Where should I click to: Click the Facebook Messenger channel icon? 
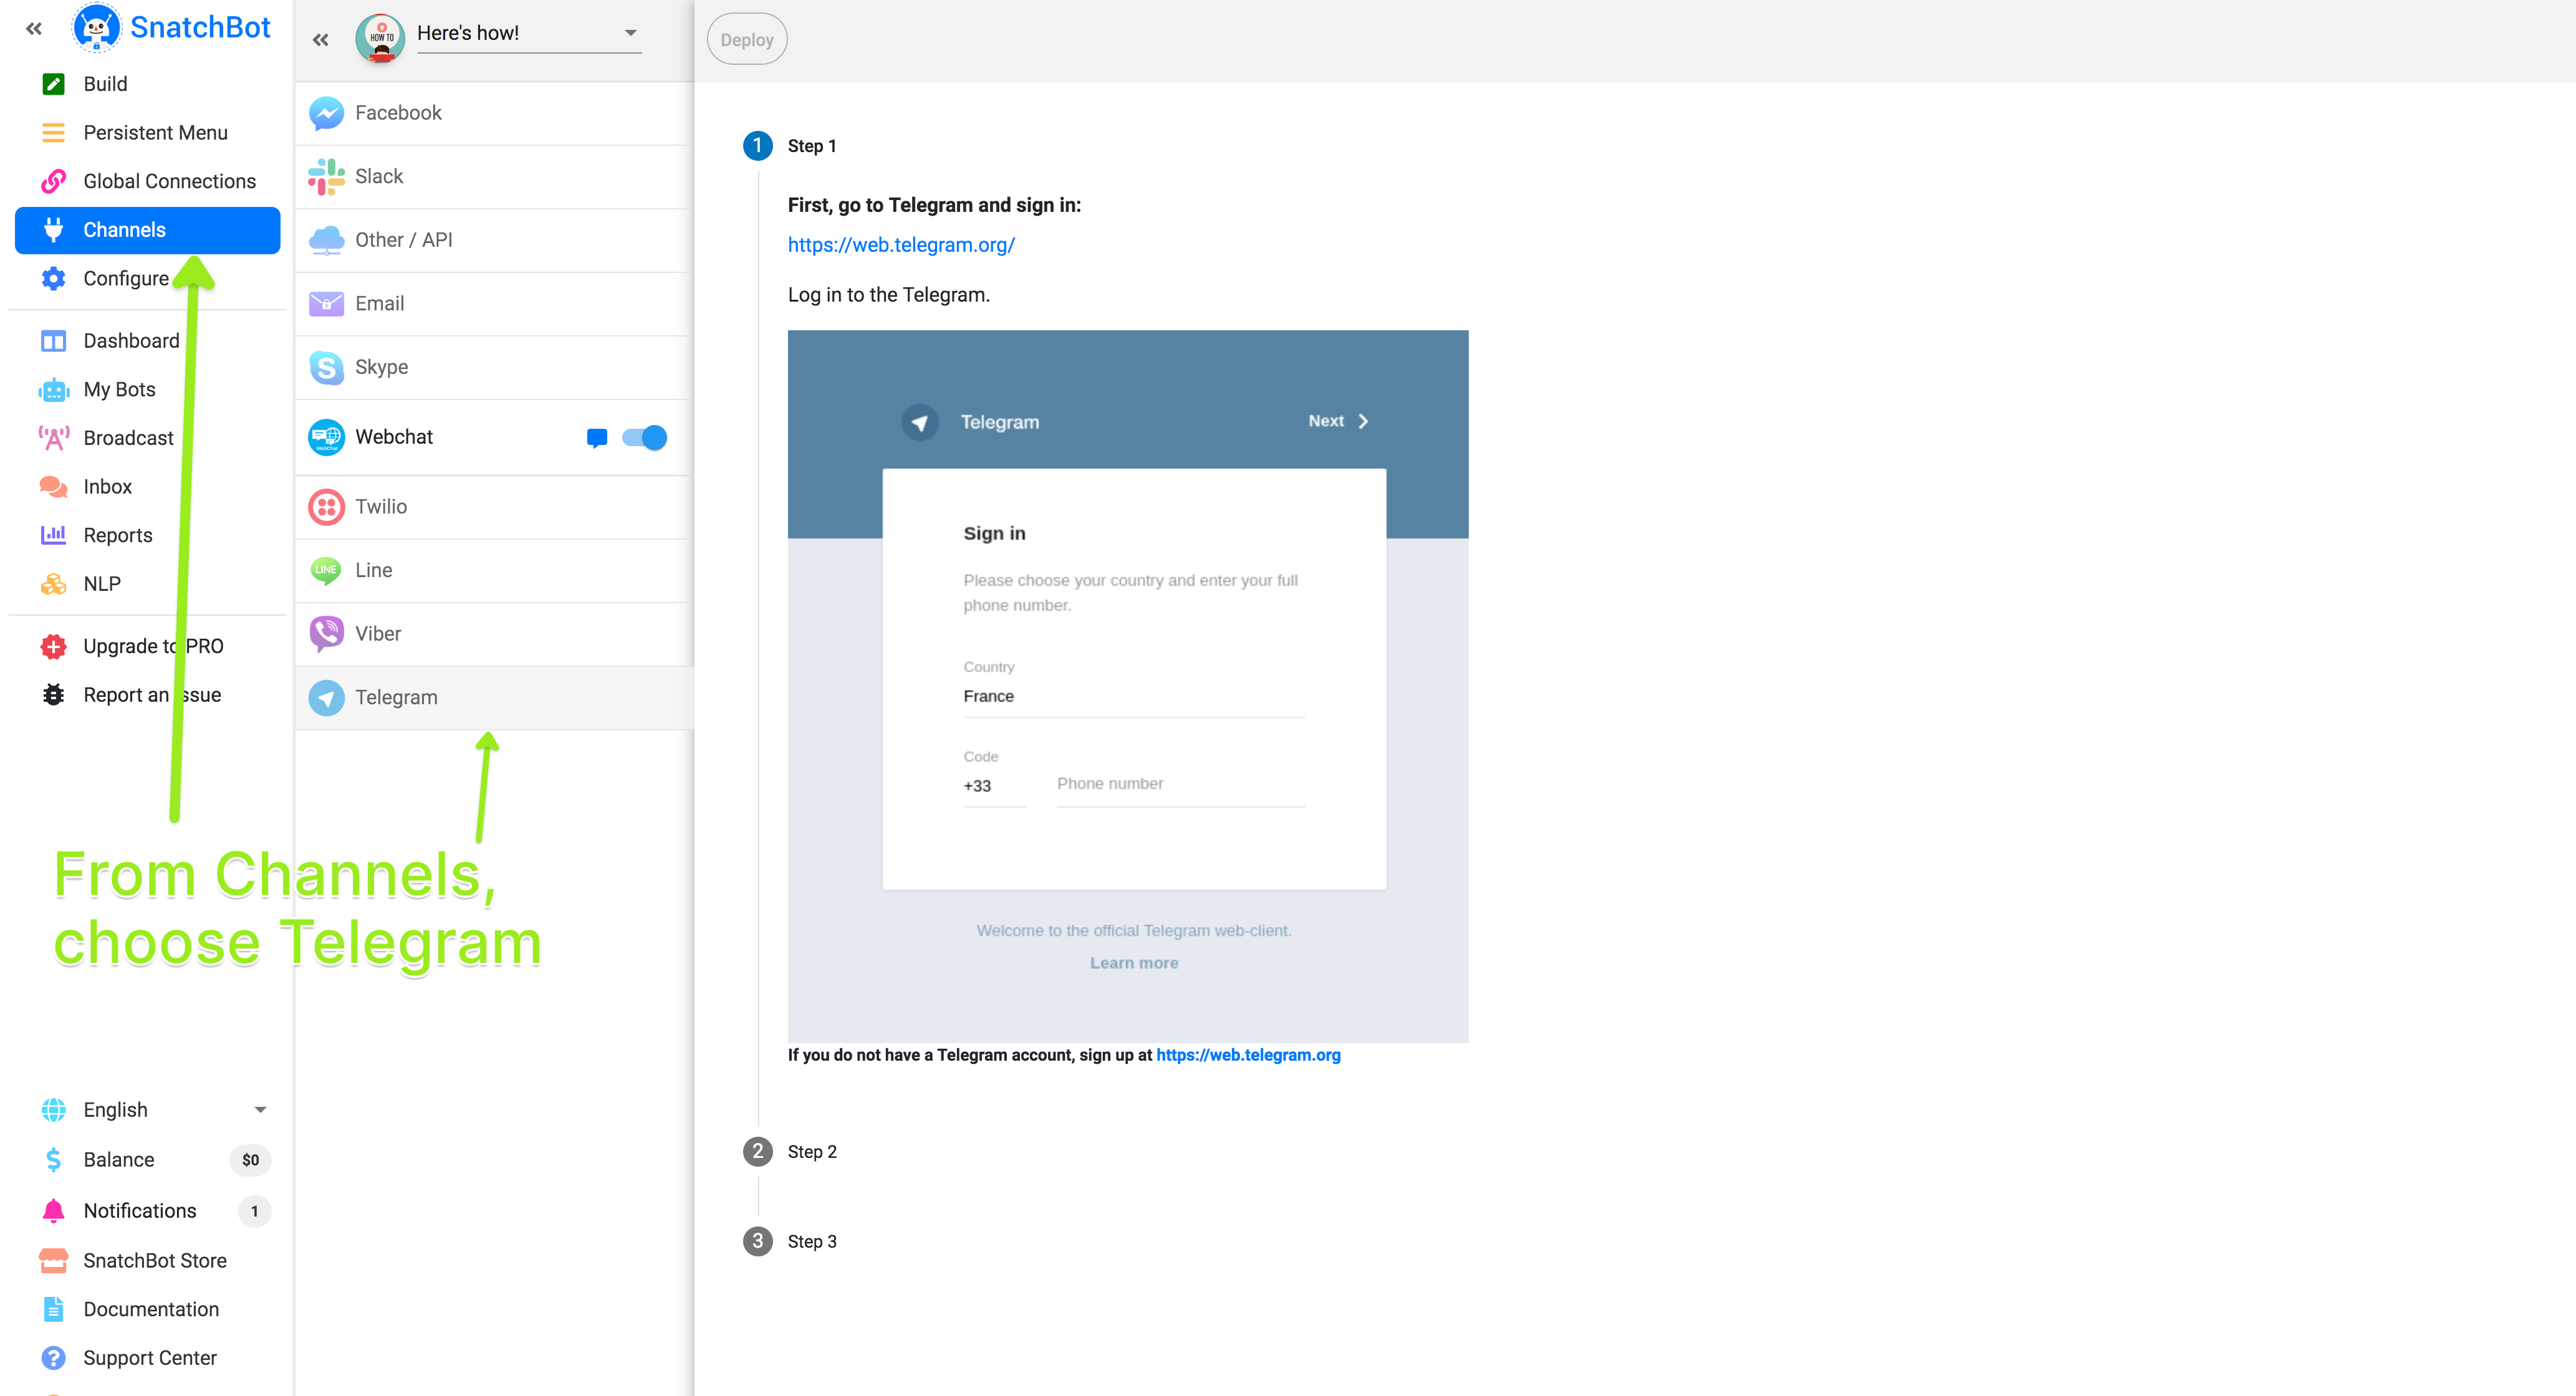[x=326, y=113]
